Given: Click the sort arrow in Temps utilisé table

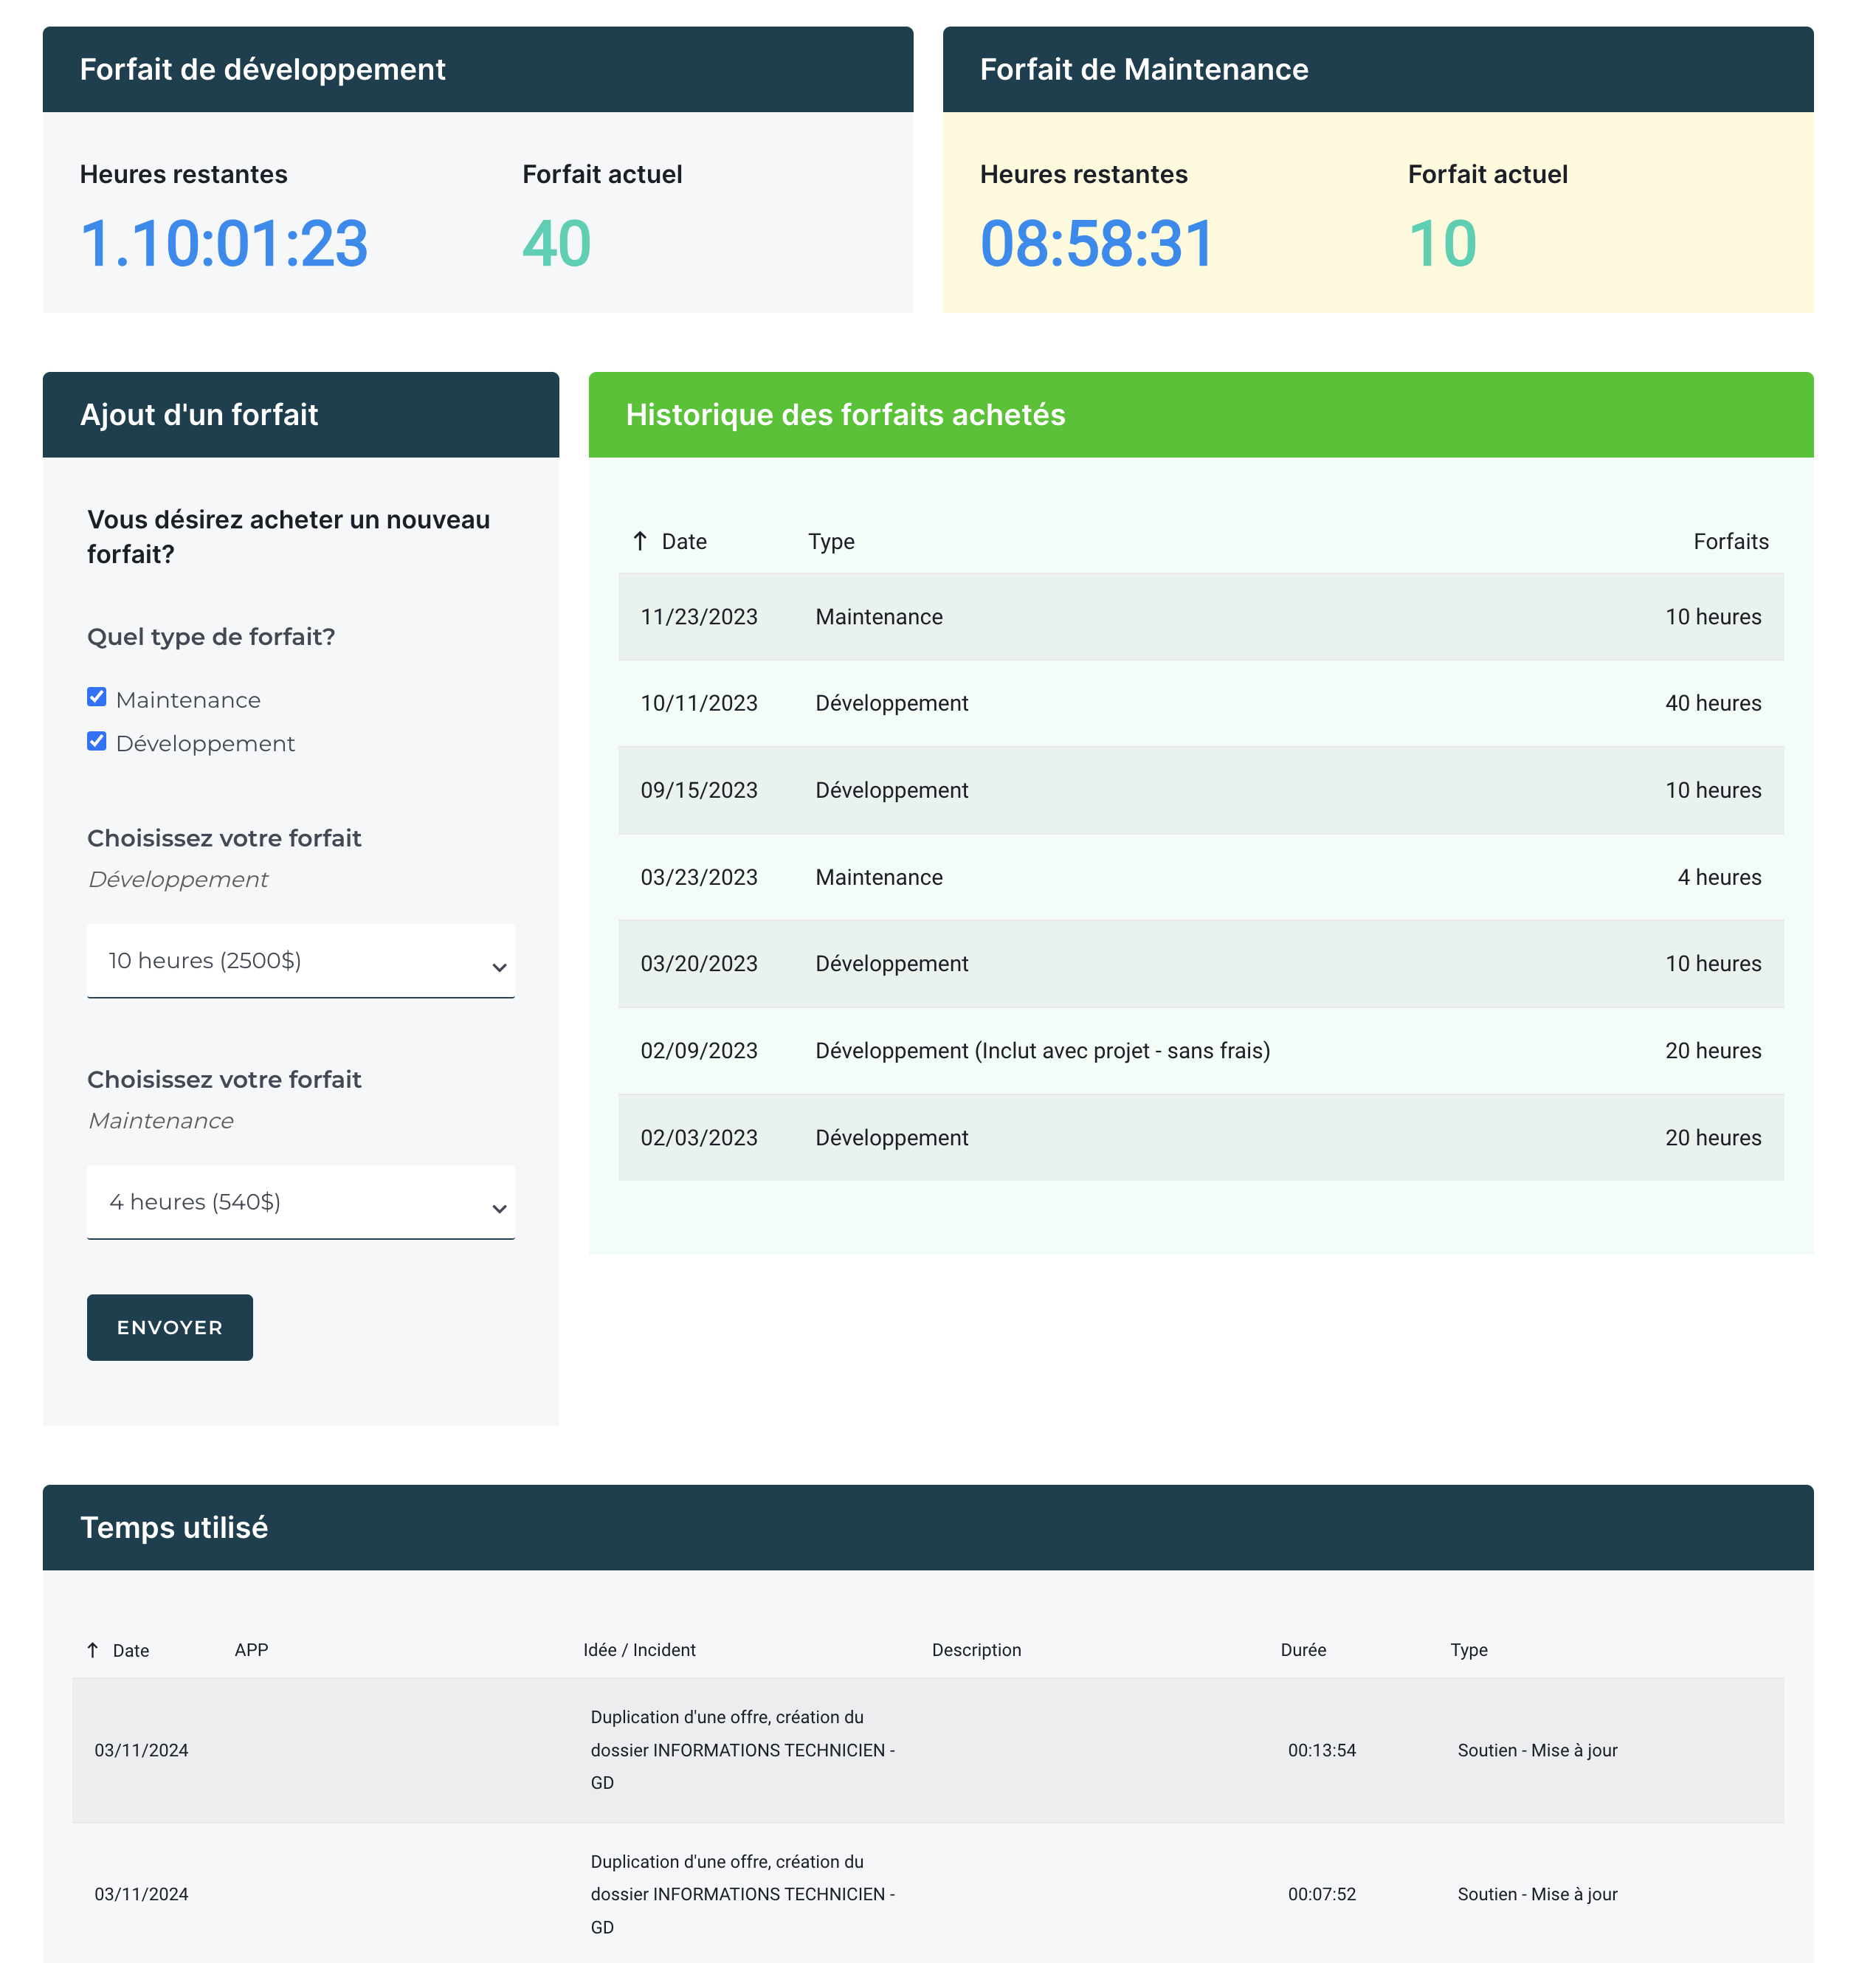Looking at the screenshot, I should tap(92, 1650).
